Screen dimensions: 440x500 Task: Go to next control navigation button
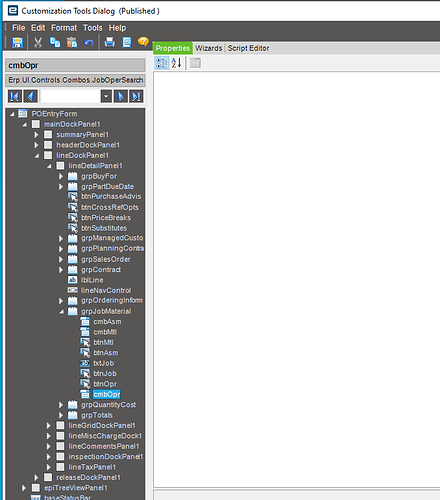click(x=120, y=96)
